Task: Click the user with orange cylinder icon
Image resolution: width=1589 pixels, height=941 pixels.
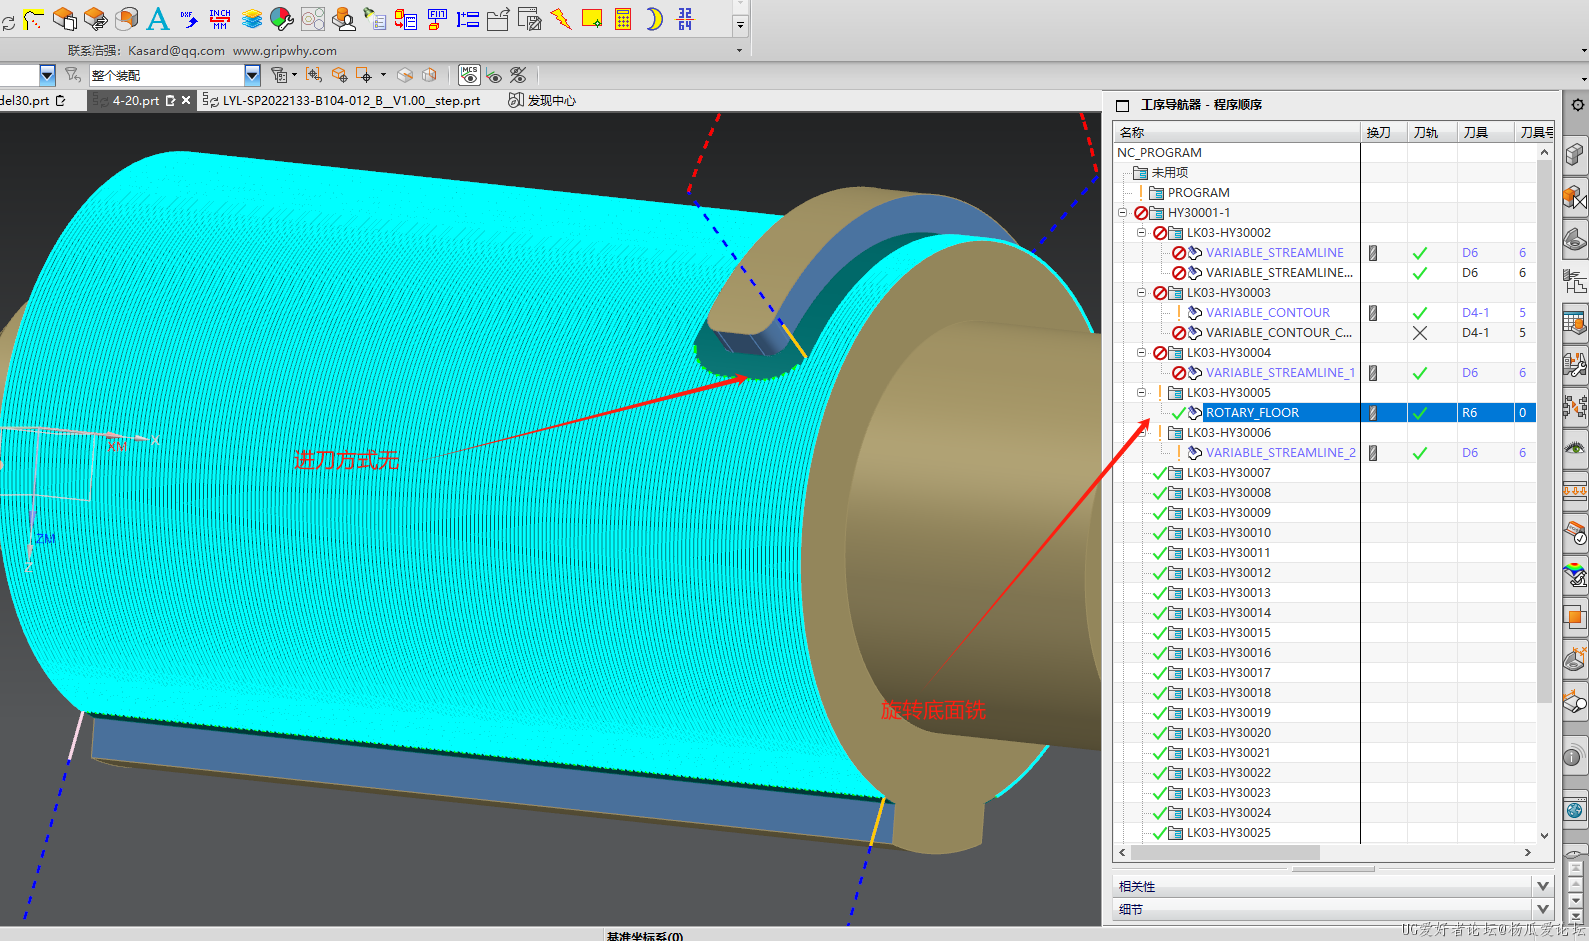Action: click(344, 19)
